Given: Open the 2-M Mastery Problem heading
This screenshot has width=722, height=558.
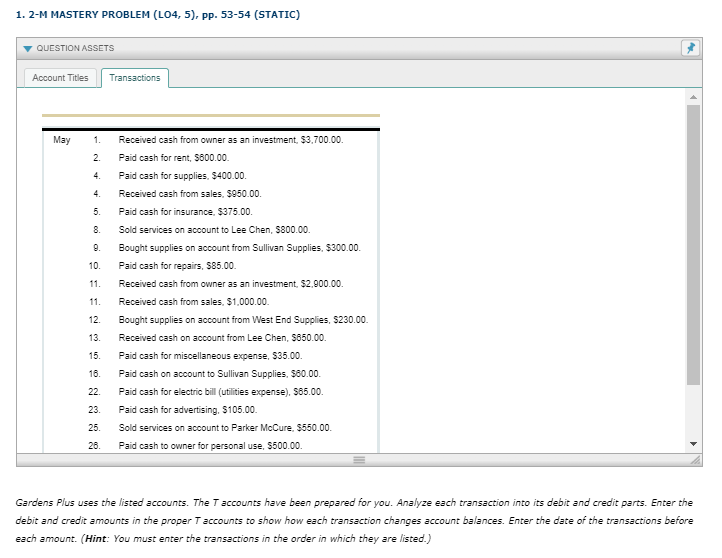Looking at the screenshot, I should coord(158,15).
